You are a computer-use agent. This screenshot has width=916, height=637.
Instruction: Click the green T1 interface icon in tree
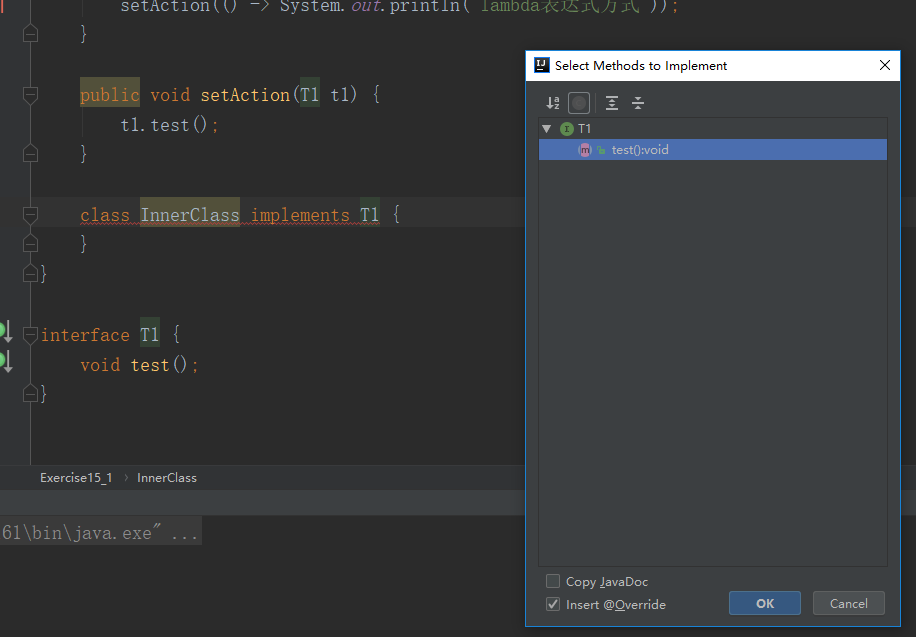click(567, 129)
